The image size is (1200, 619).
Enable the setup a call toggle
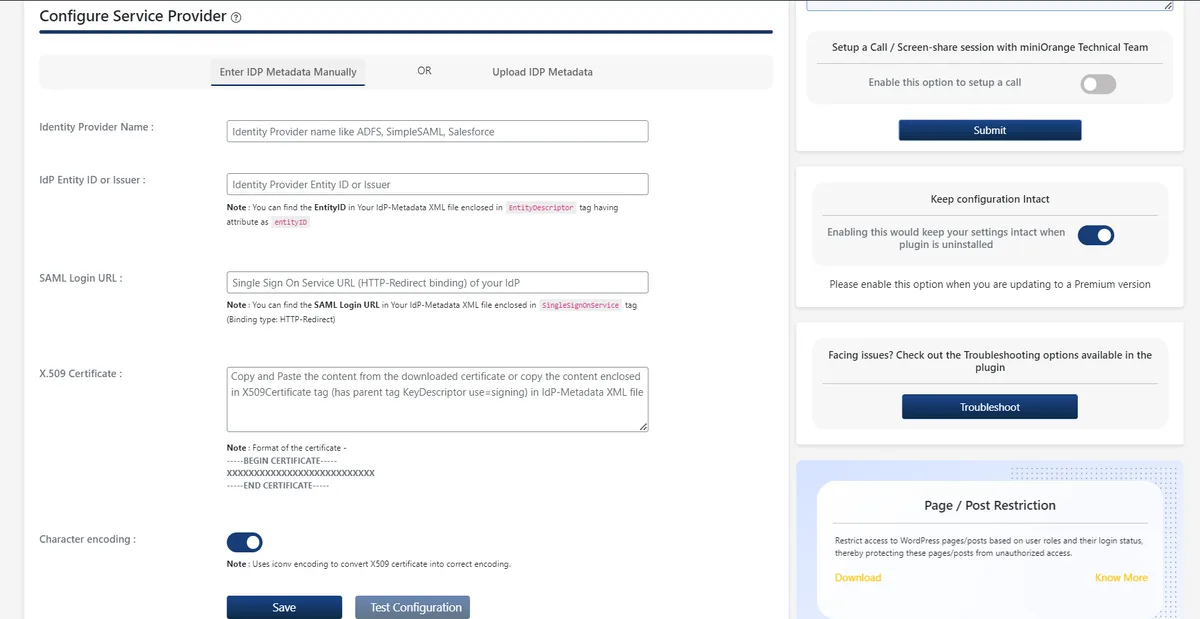click(x=1098, y=84)
